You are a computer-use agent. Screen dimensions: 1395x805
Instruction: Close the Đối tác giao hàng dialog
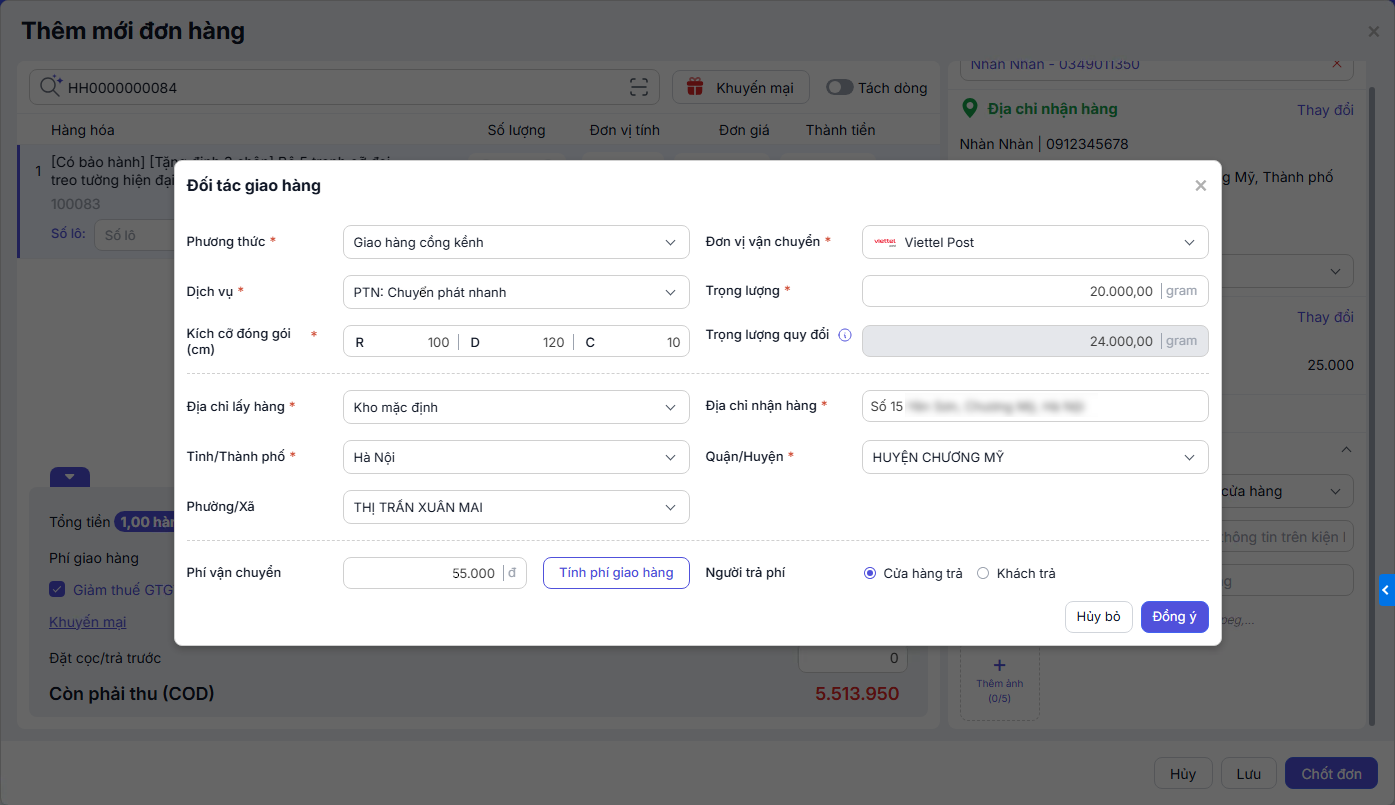tap(1200, 186)
